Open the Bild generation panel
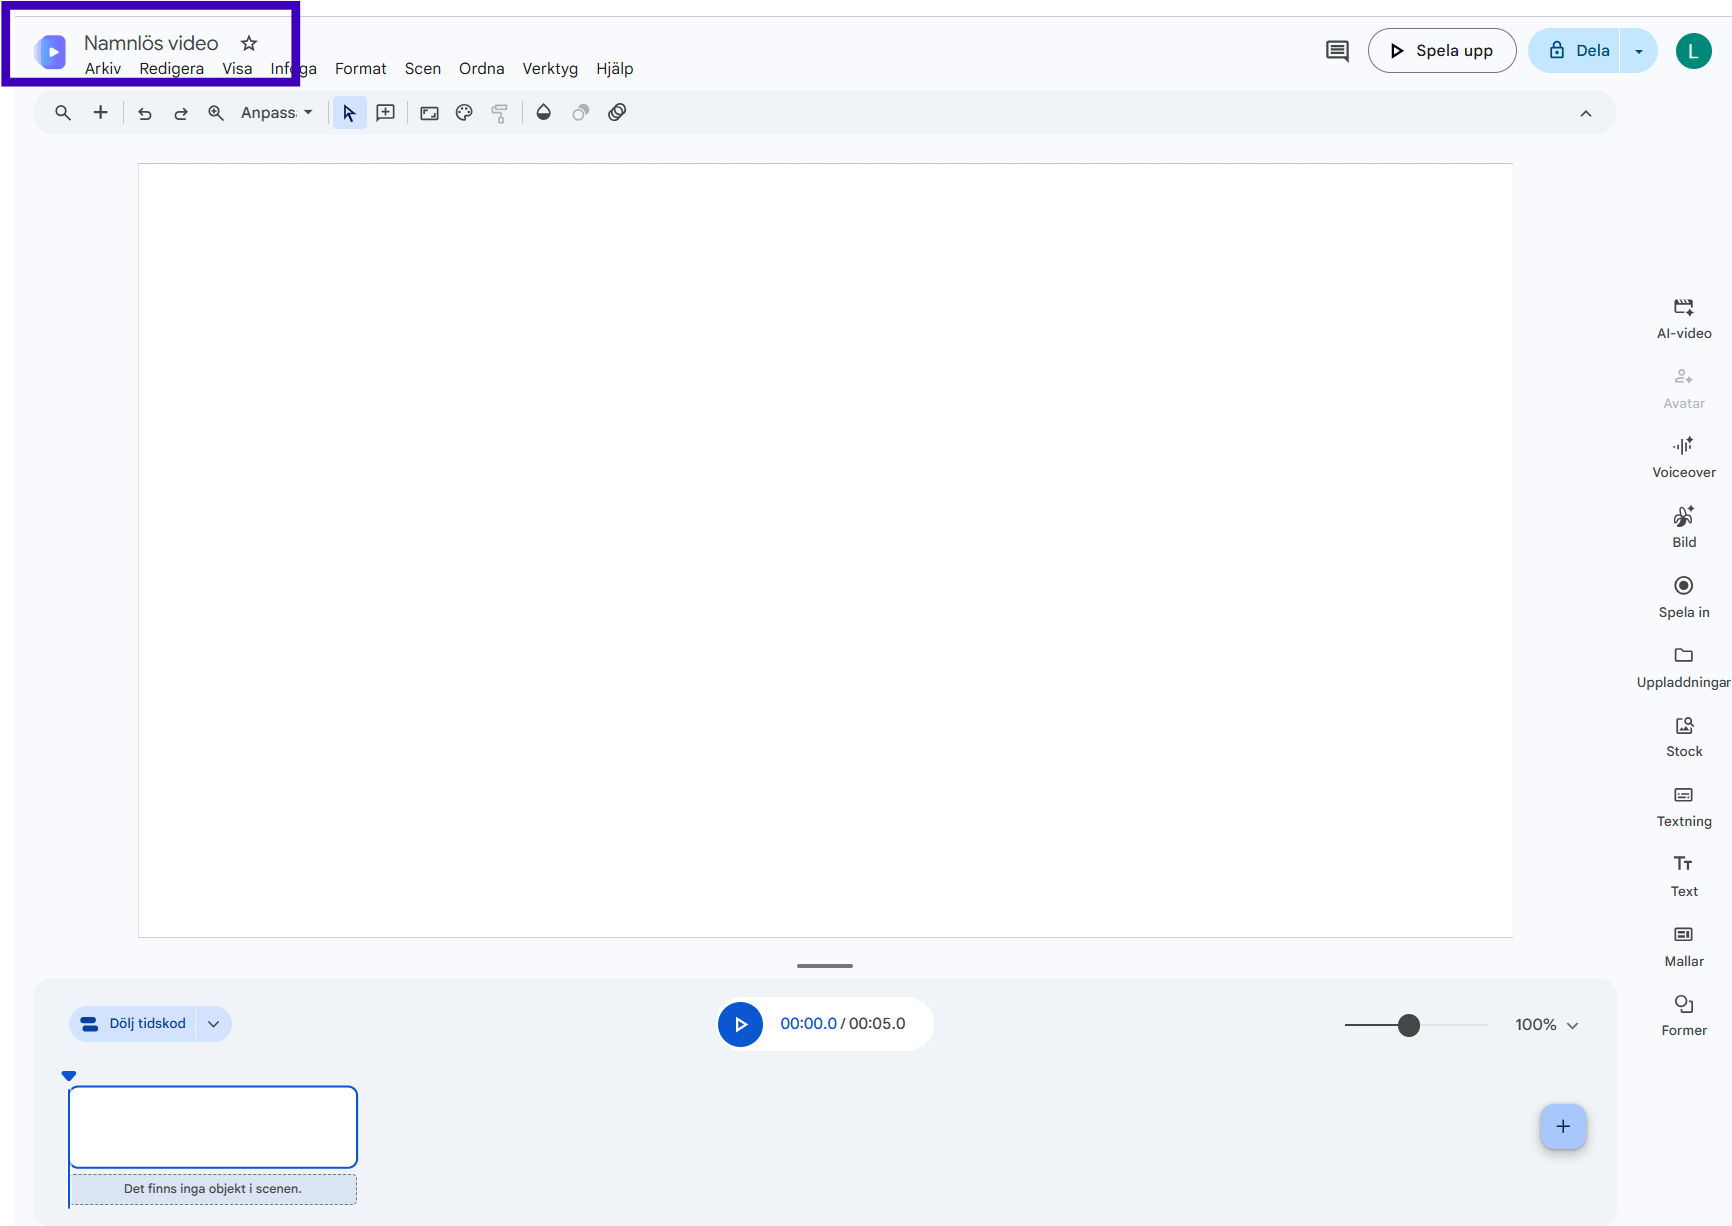The width and height of the screenshot is (1732, 1226). click(x=1684, y=528)
